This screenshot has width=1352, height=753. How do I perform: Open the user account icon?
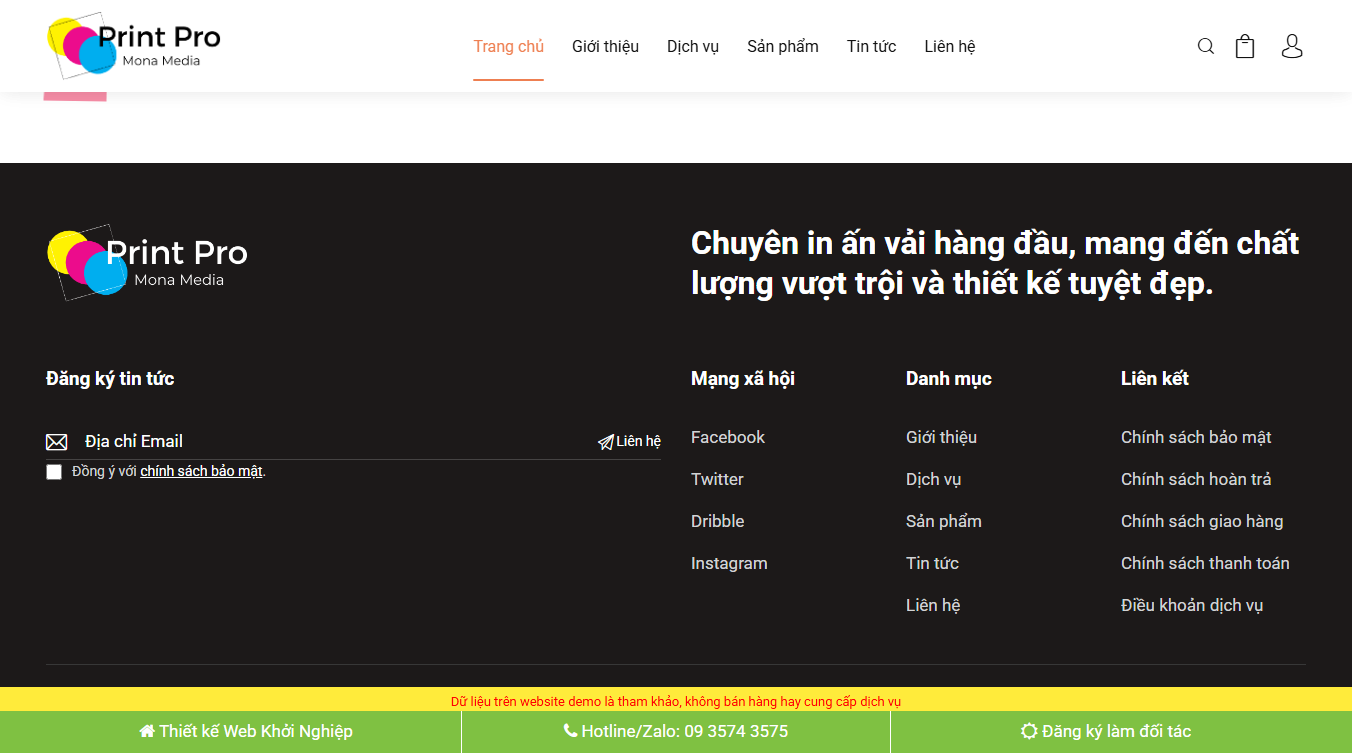pyautogui.click(x=1292, y=46)
